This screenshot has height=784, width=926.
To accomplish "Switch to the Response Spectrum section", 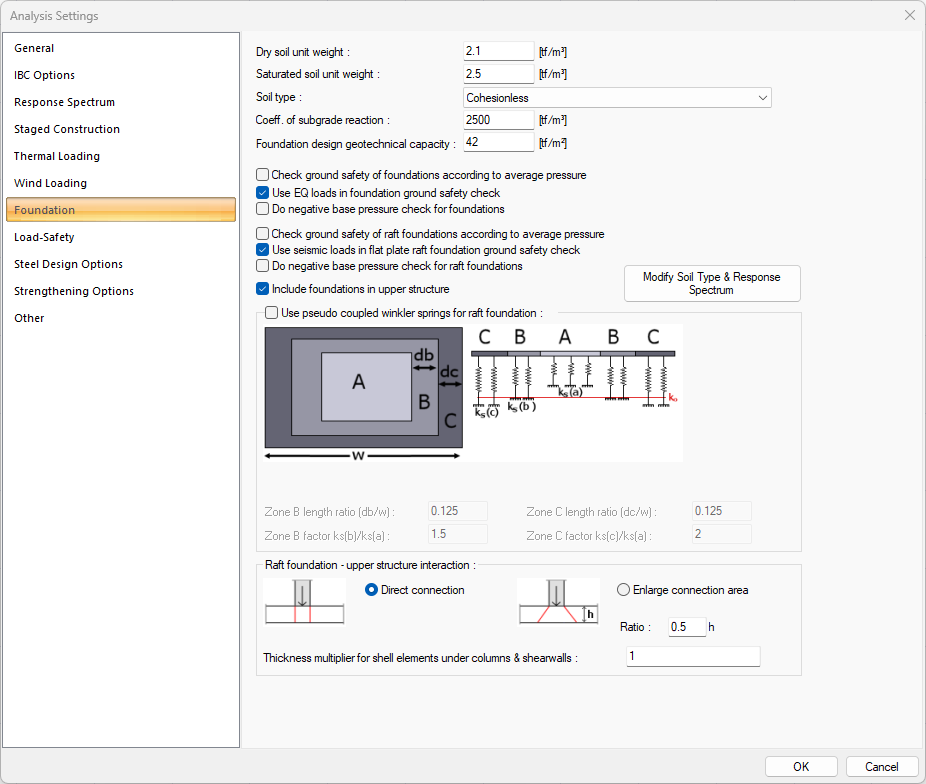I will click(64, 102).
